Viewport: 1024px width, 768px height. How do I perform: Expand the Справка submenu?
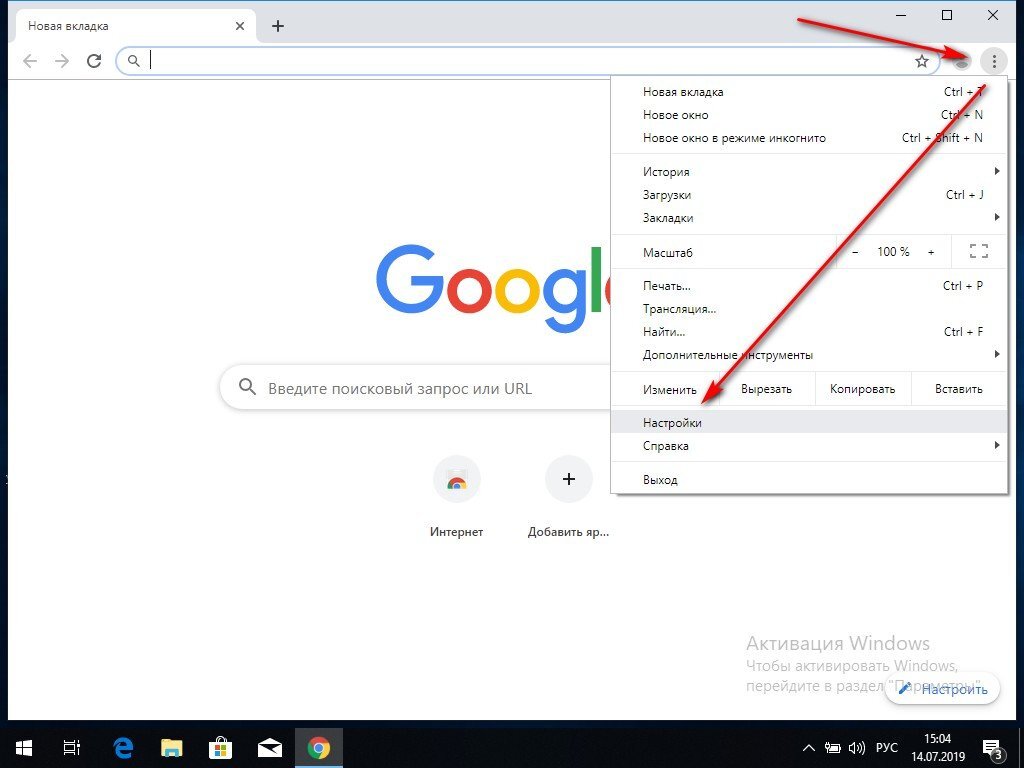click(x=809, y=445)
